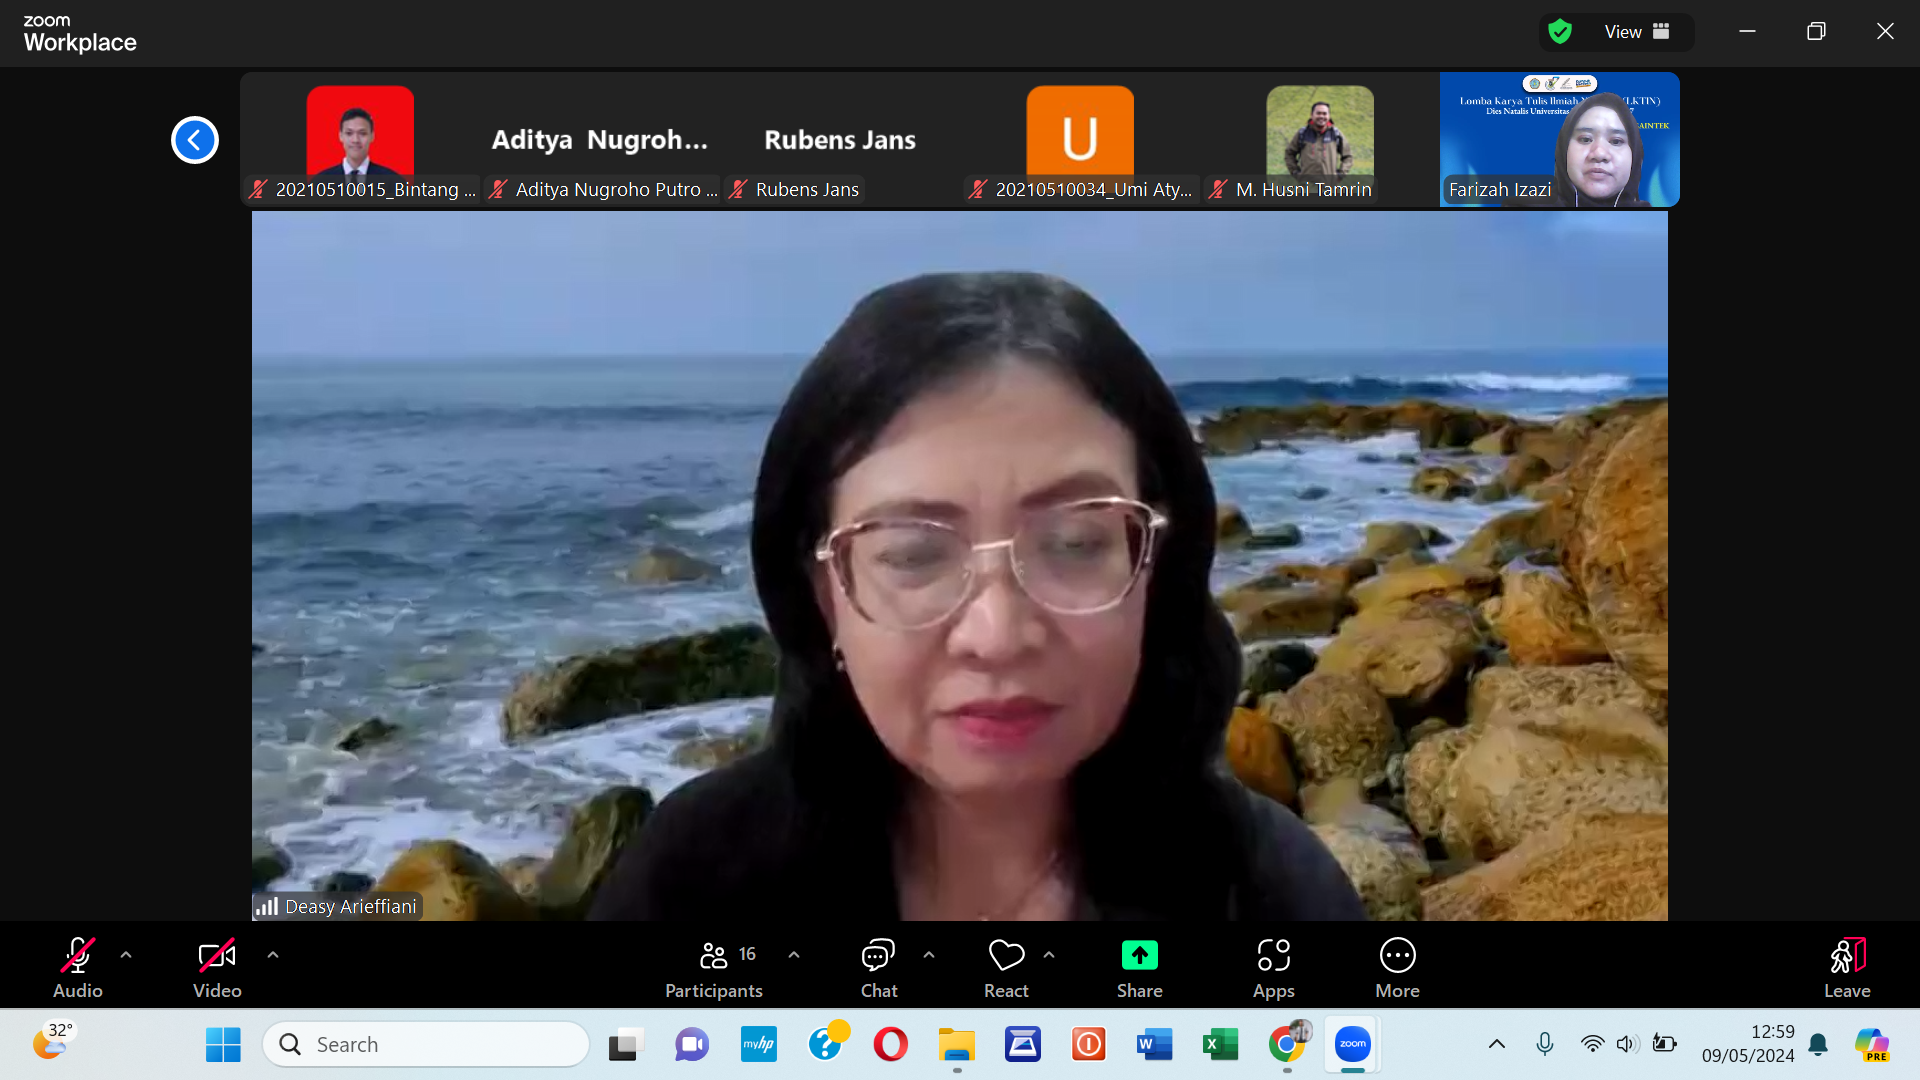Open the More options menu
The image size is (1920, 1080).
pyautogui.click(x=1397, y=968)
